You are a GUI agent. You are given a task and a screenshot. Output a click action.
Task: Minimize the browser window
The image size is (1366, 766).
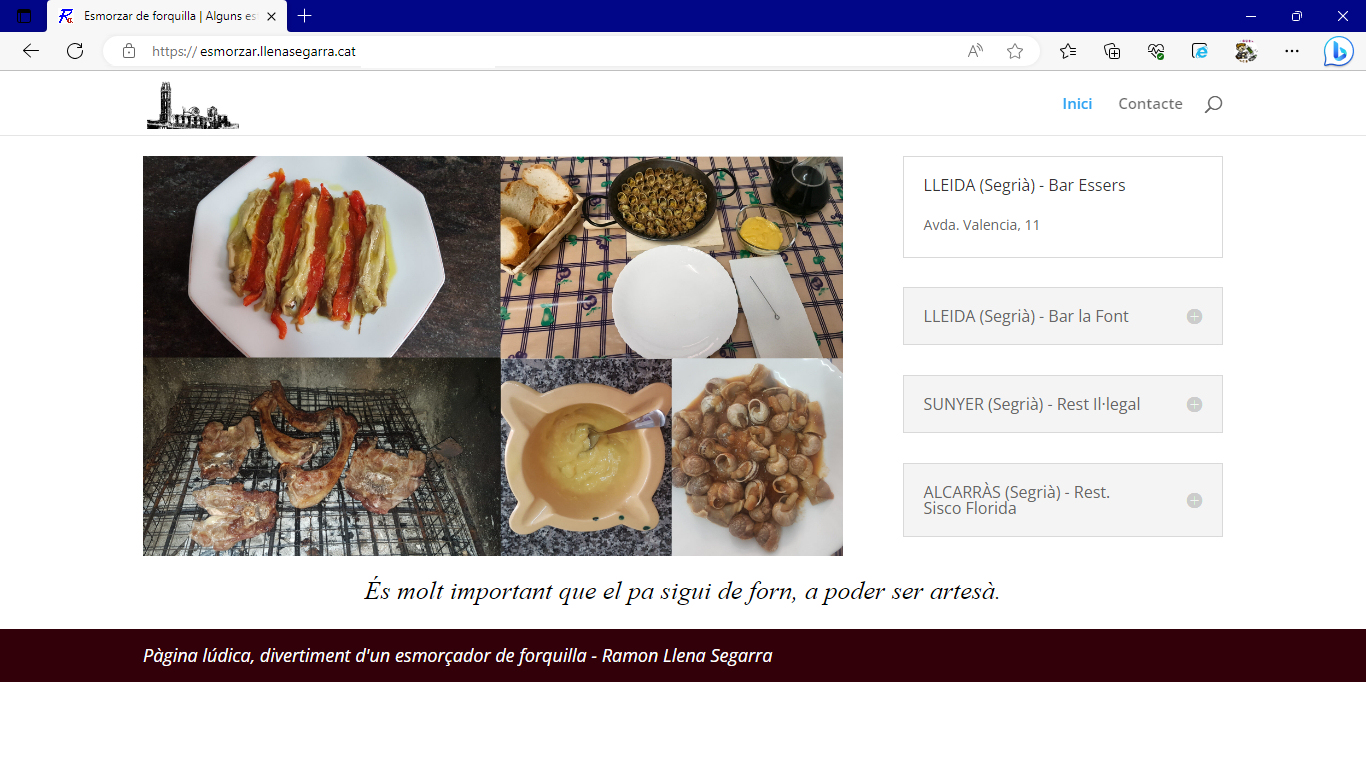pos(1251,16)
